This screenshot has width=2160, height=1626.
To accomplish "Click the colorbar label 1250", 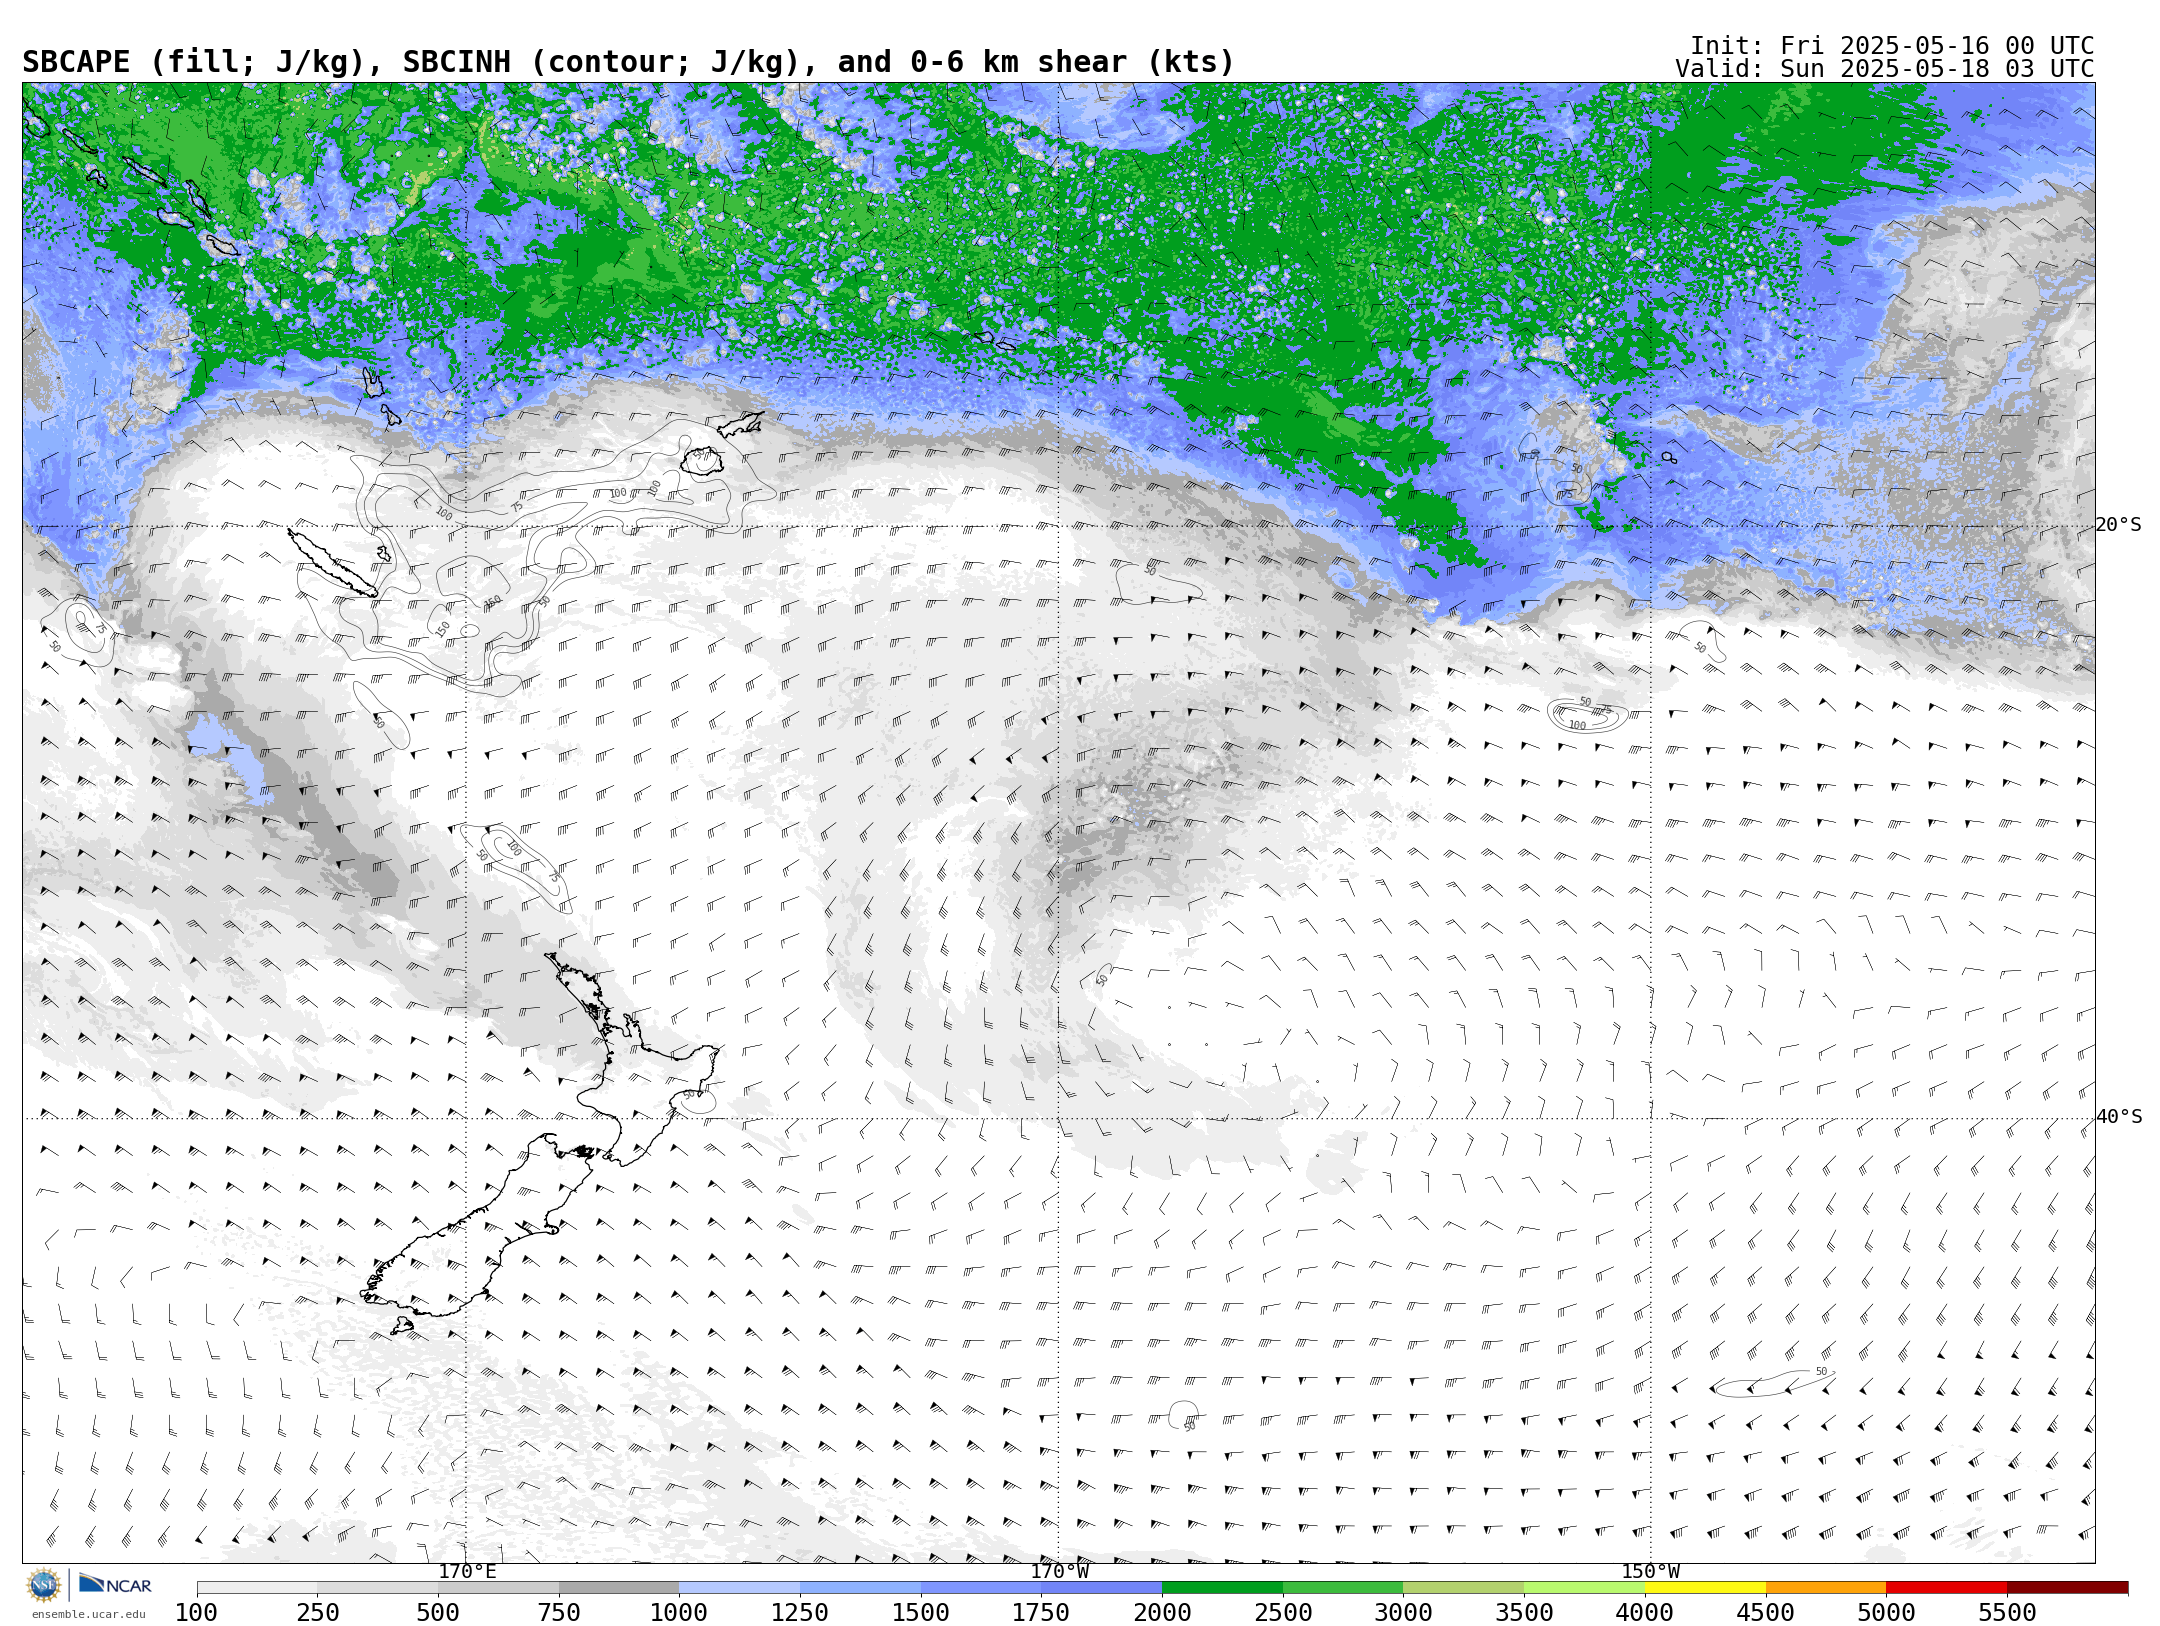I will coord(800,1613).
